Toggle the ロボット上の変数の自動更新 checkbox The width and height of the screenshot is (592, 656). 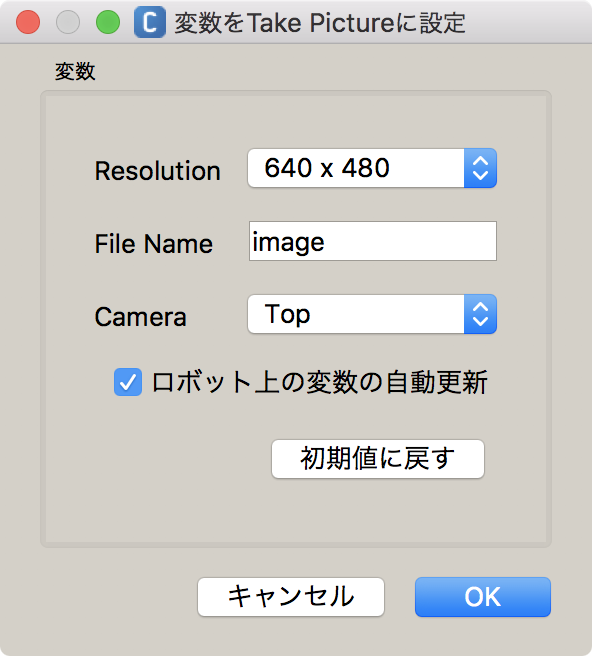point(128,382)
